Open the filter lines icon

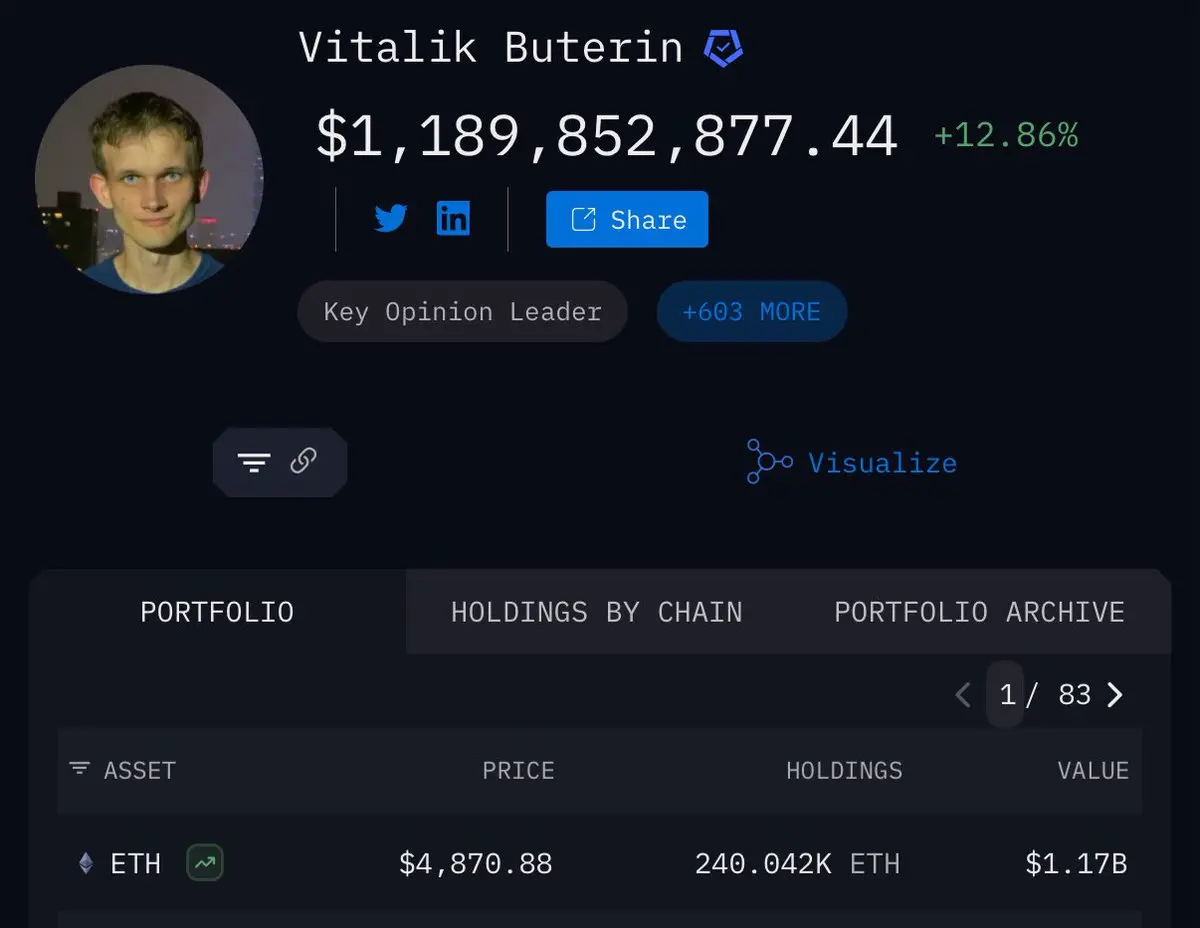[x=254, y=462]
